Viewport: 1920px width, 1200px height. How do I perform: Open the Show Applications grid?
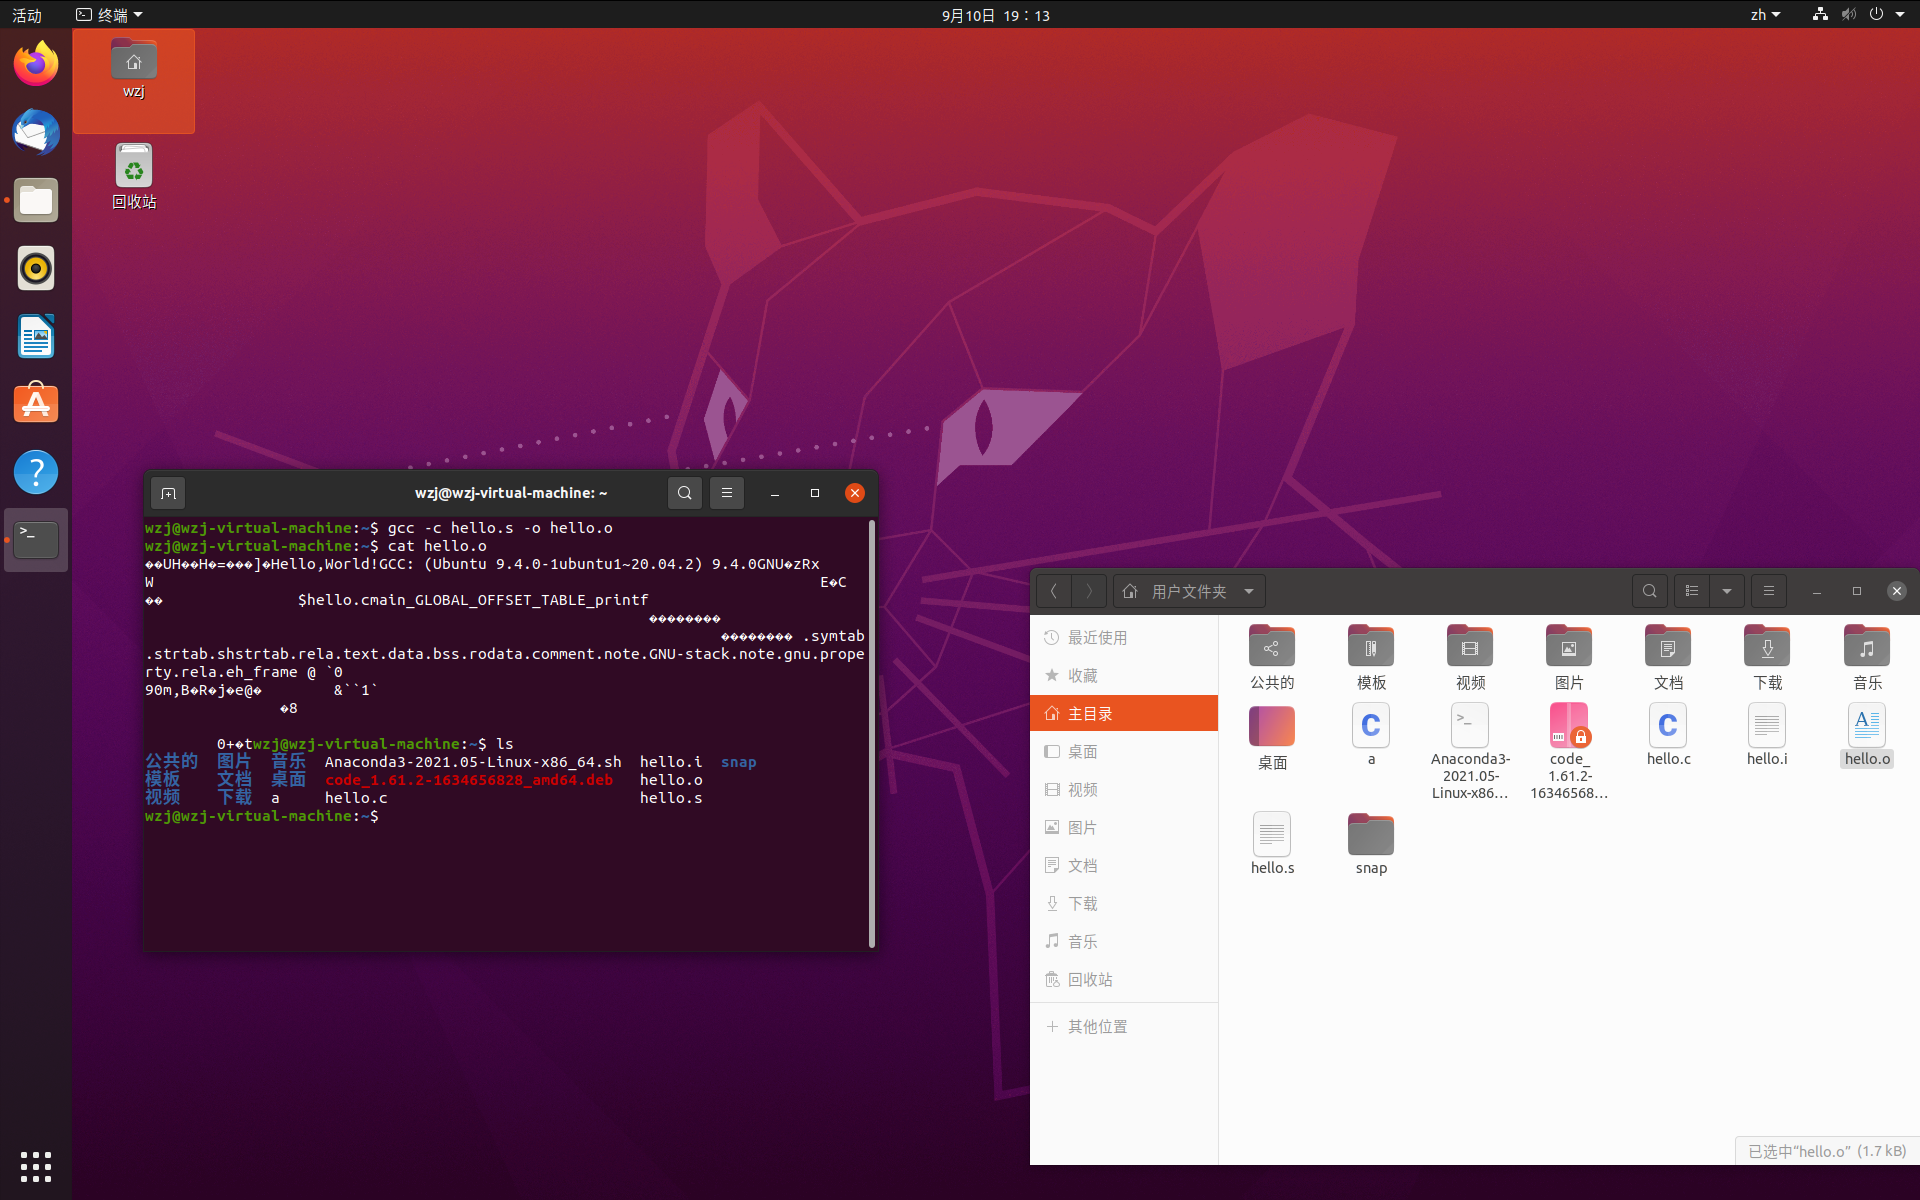point(36,1166)
